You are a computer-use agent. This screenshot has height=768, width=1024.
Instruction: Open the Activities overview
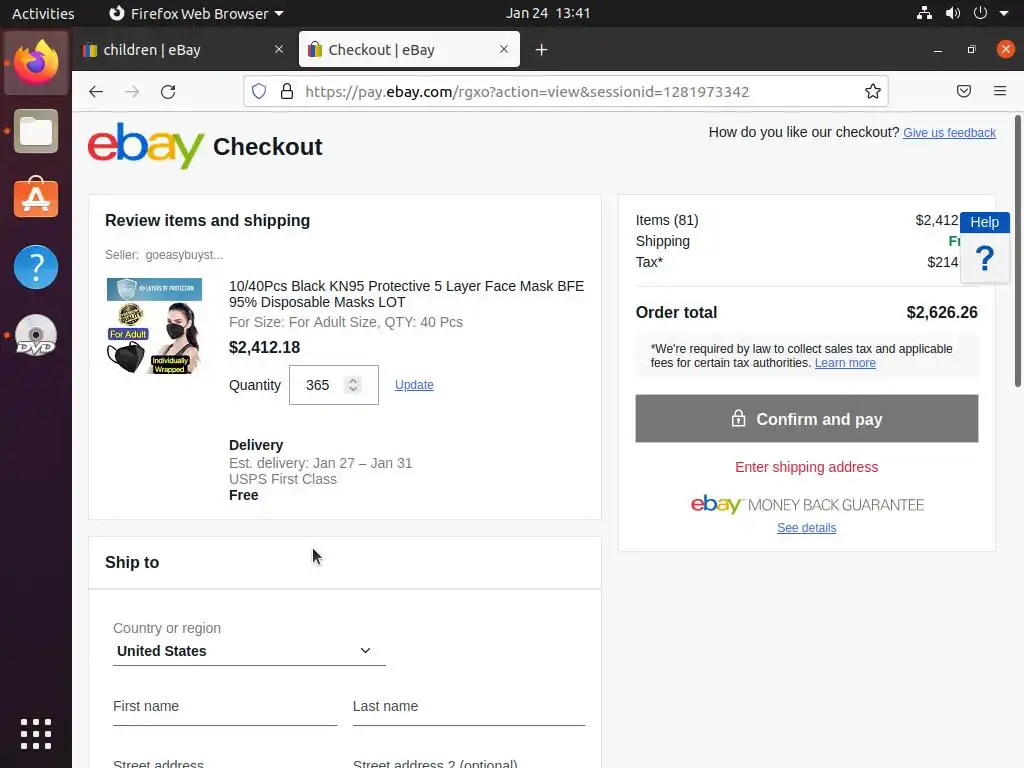pyautogui.click(x=43, y=14)
